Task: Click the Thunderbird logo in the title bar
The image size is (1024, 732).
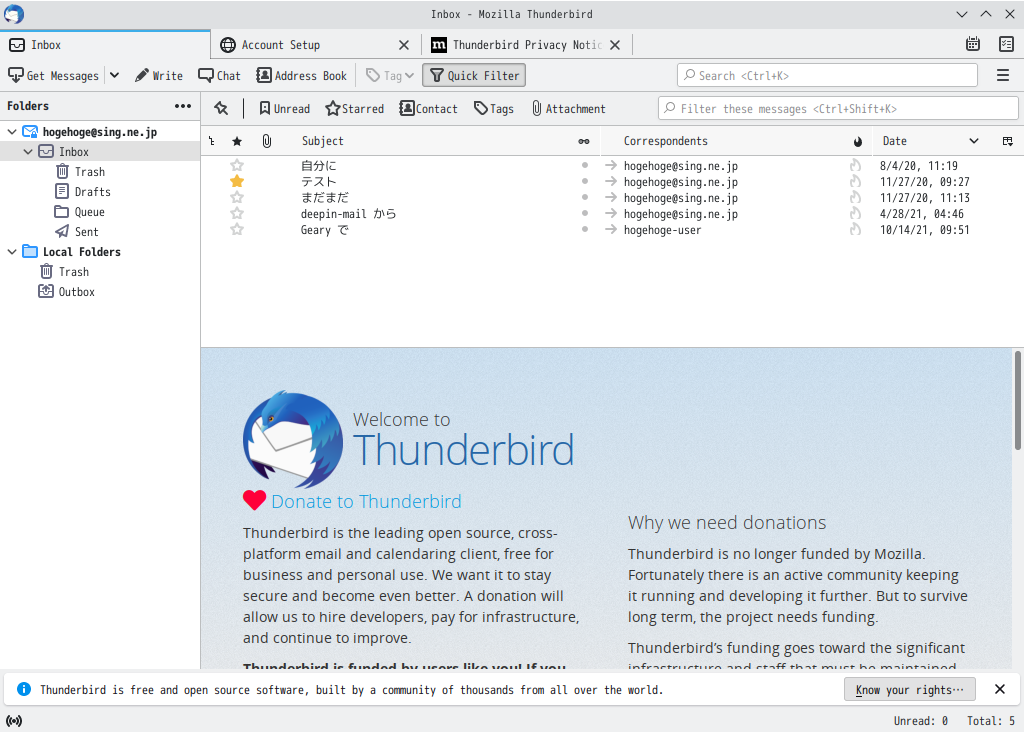Action: tap(14, 14)
